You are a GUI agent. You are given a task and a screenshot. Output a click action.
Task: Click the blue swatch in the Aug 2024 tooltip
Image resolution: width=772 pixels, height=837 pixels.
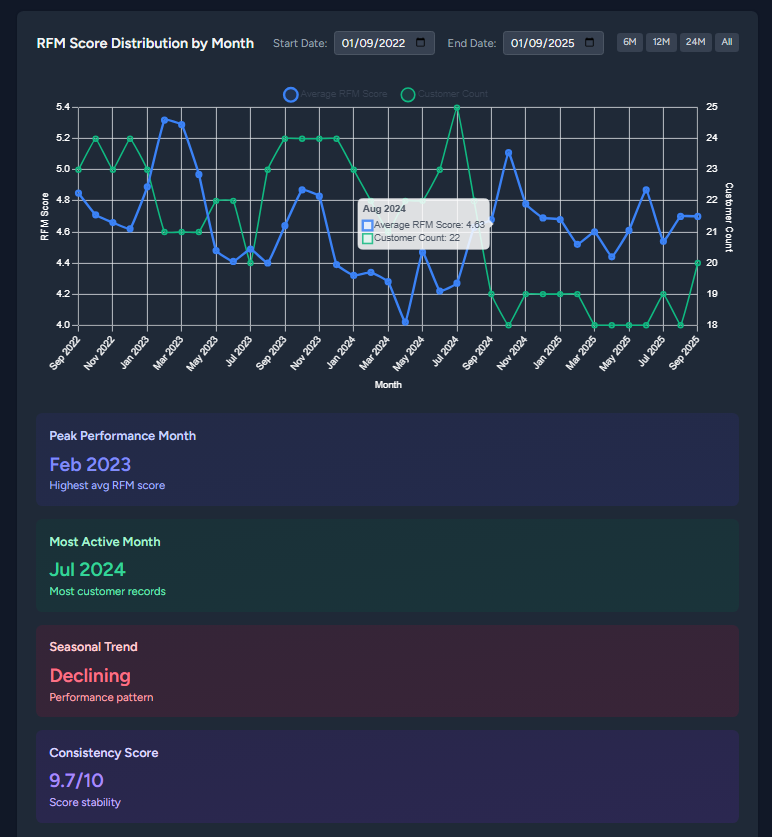367,225
